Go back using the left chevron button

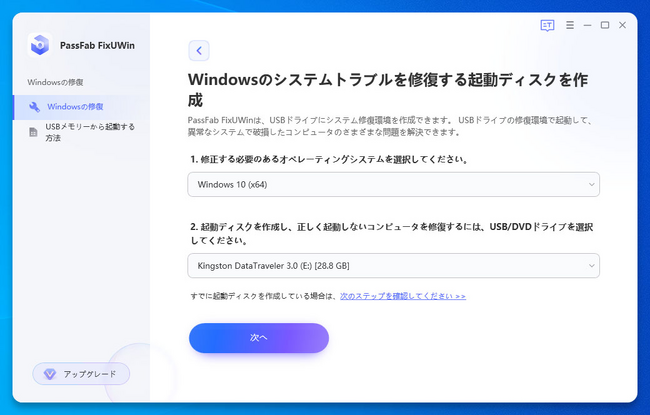click(199, 51)
